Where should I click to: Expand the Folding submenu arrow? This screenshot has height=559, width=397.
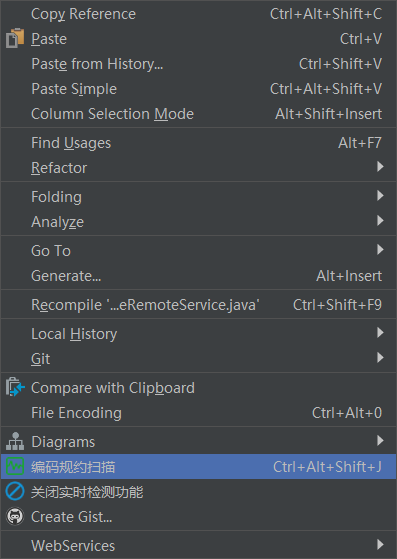(380, 196)
